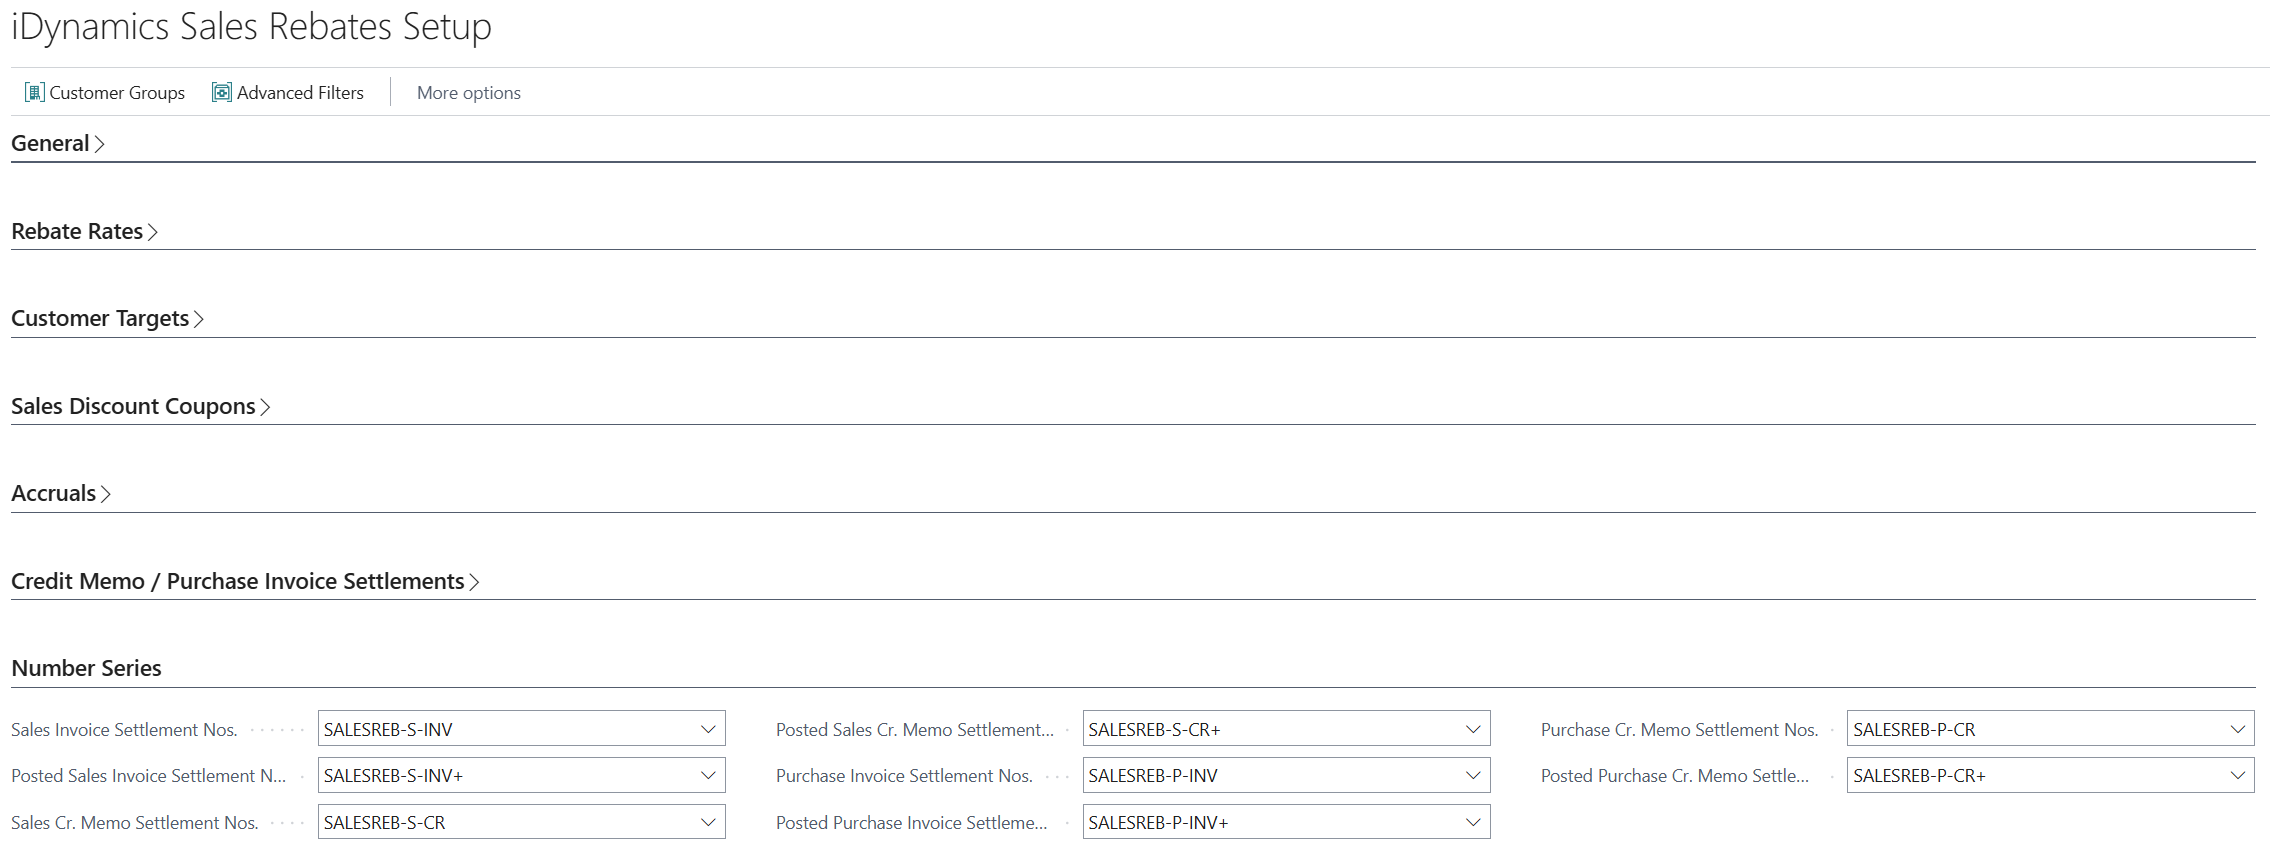This screenshot has width=2270, height=859.
Task: Expand the Rebate Rates section
Action: coord(84,232)
